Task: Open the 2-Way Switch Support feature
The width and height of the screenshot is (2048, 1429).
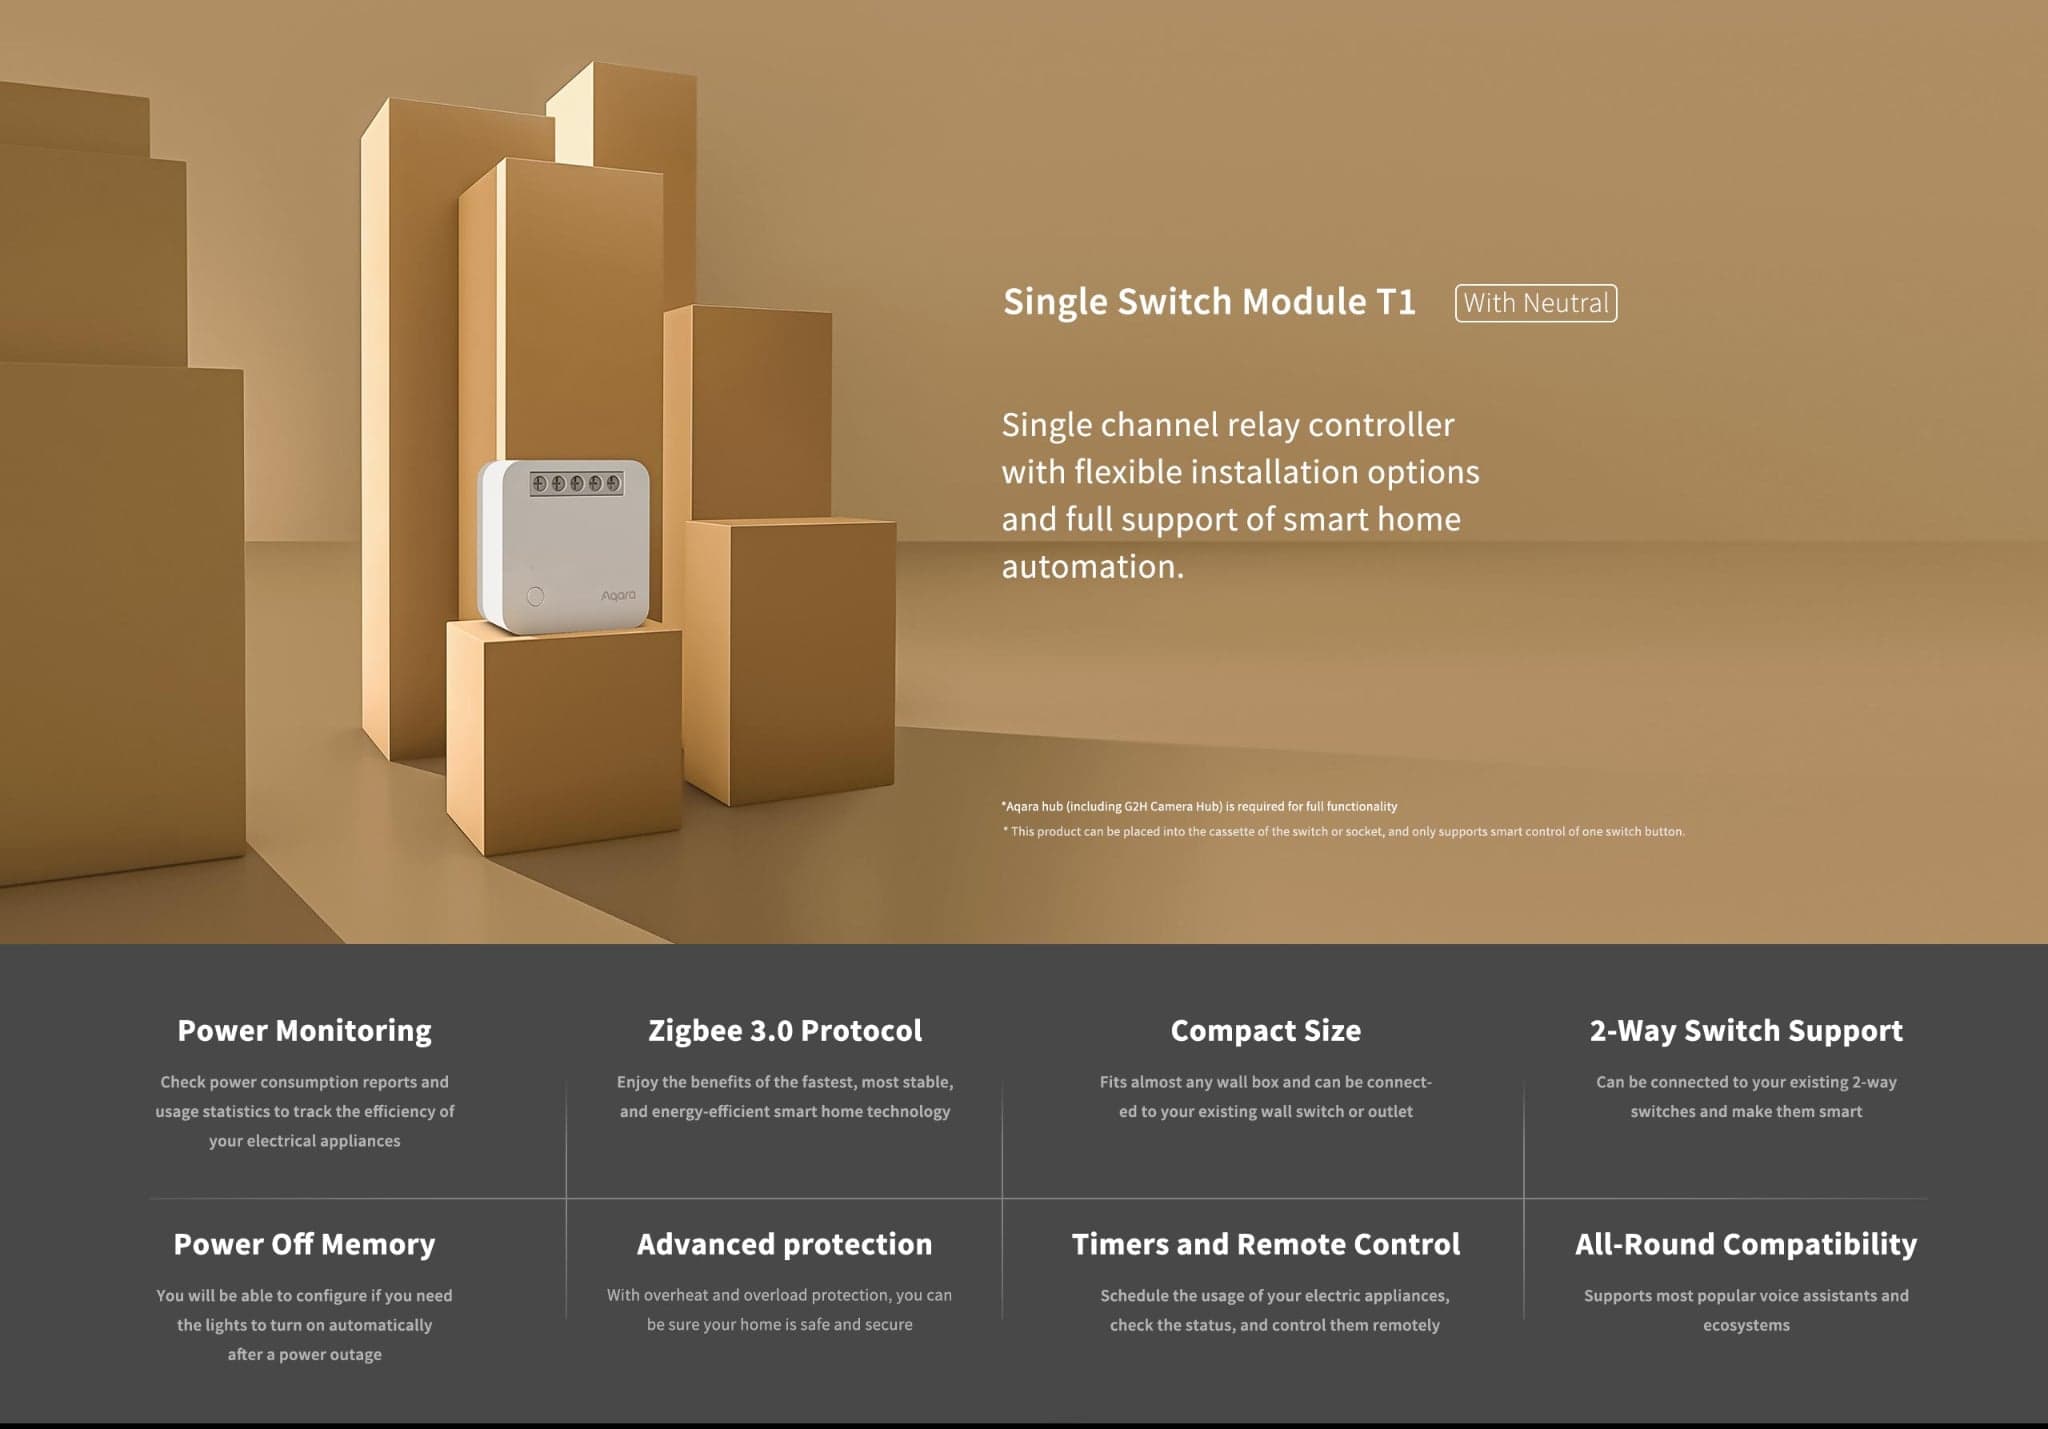Action: pyautogui.click(x=1746, y=1031)
